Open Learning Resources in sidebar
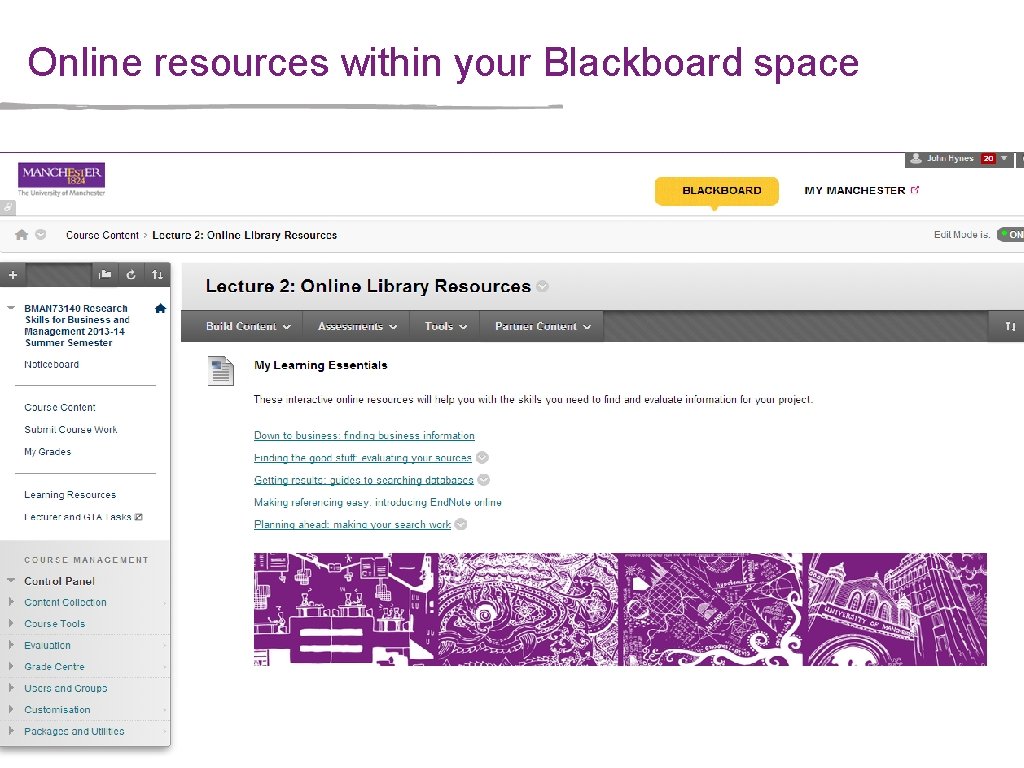This screenshot has height=768, width=1024. [70, 495]
